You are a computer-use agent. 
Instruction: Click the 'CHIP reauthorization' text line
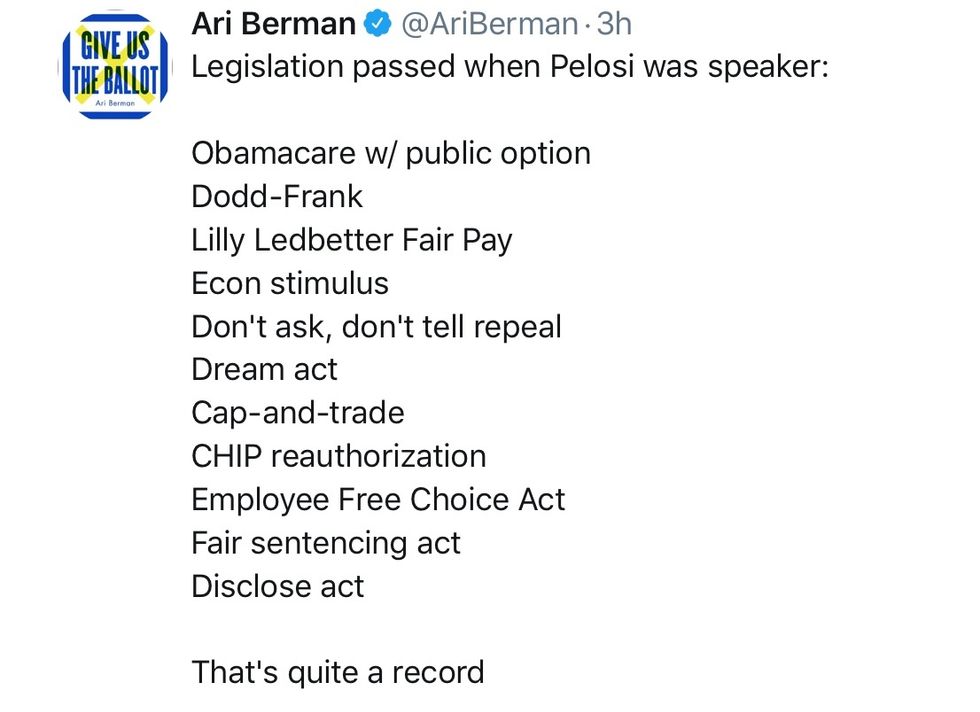[x=339, y=456]
